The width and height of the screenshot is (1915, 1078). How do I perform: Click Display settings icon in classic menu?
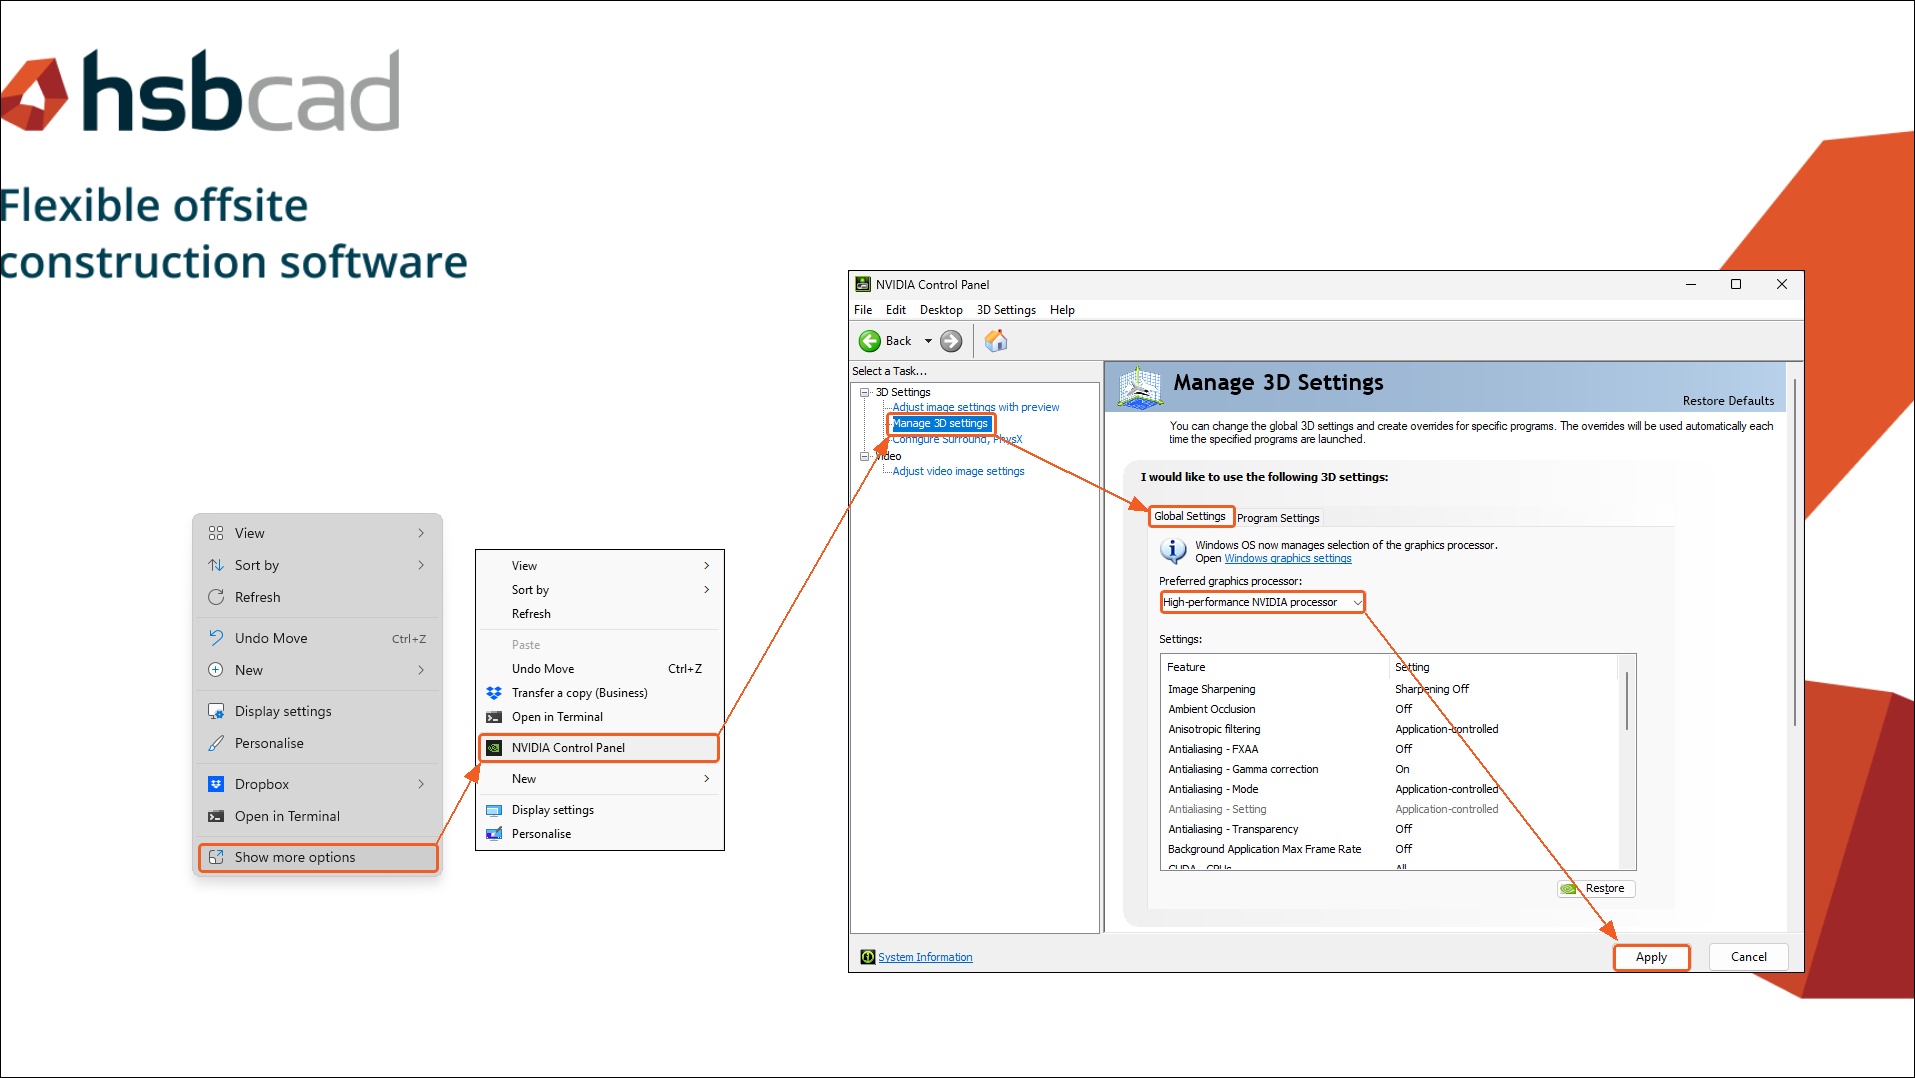tap(494, 810)
